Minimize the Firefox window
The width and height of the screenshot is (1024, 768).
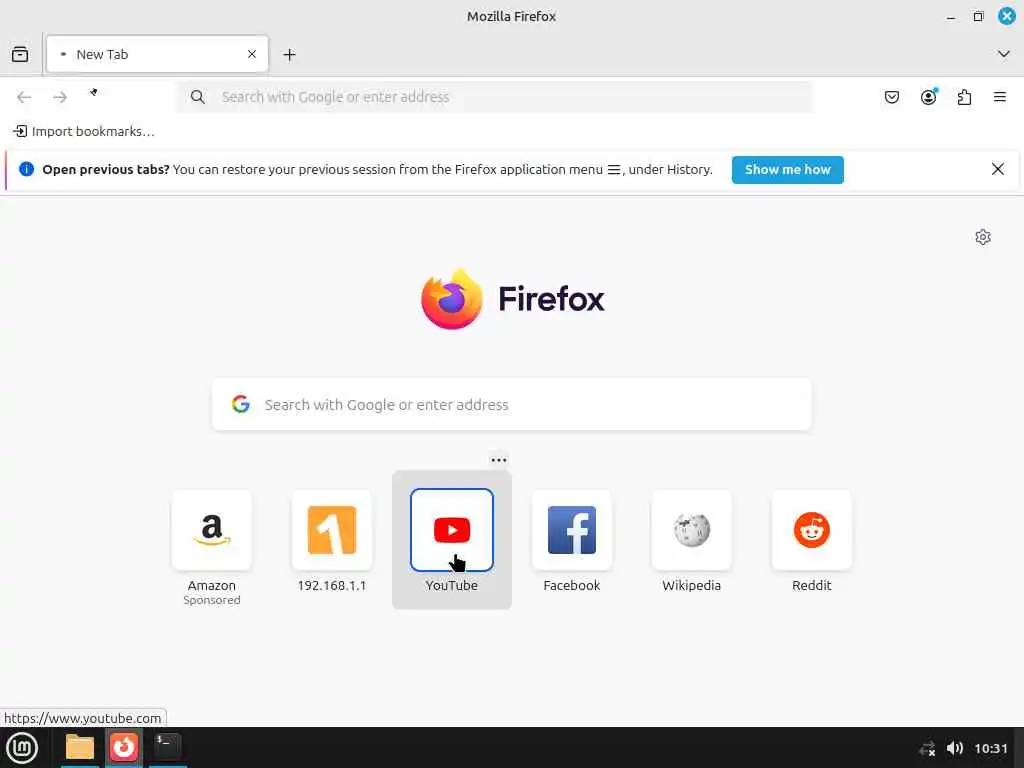[951, 17]
